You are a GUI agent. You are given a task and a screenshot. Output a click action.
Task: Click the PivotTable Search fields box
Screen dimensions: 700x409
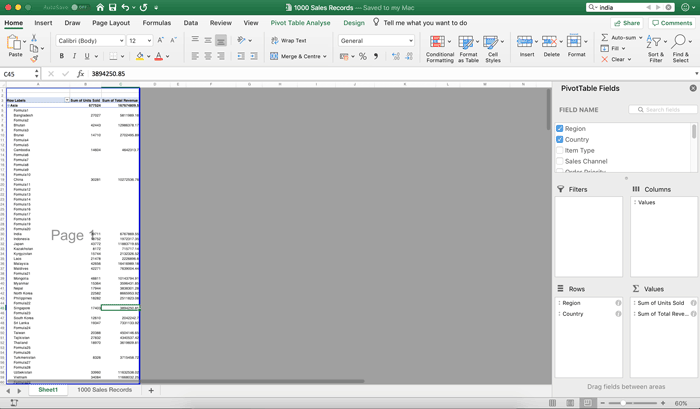663,109
